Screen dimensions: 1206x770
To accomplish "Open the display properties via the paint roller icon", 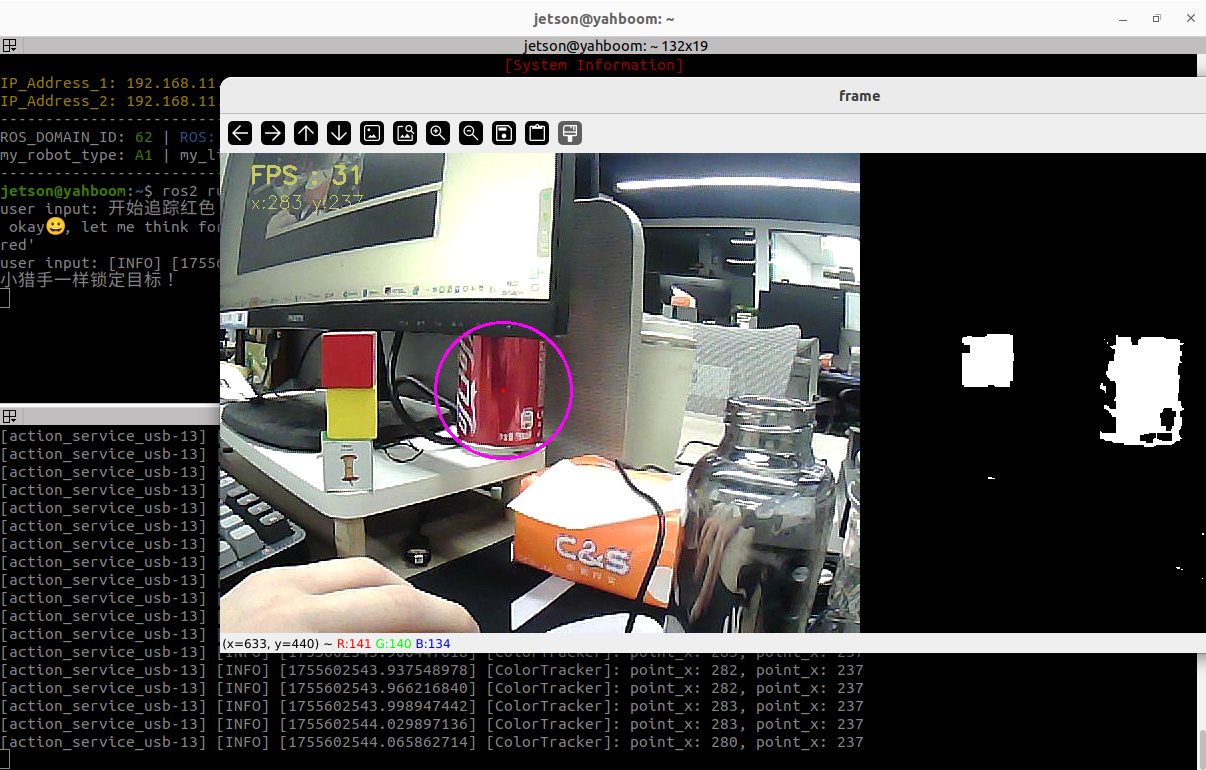I will tap(570, 133).
